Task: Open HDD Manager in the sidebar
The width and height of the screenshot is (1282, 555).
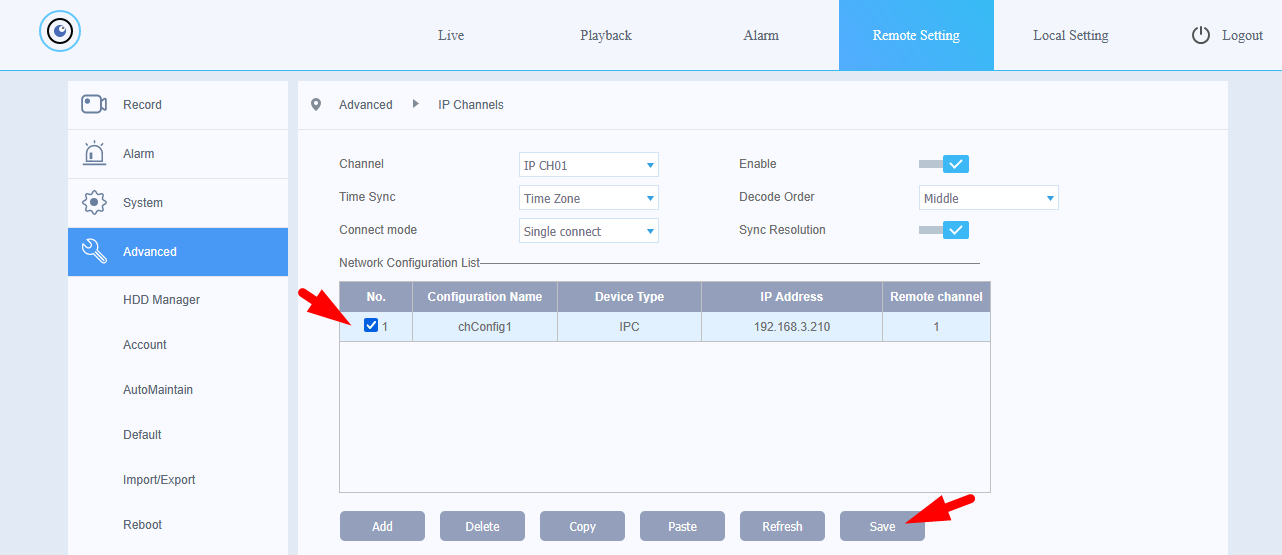Action: [x=161, y=299]
